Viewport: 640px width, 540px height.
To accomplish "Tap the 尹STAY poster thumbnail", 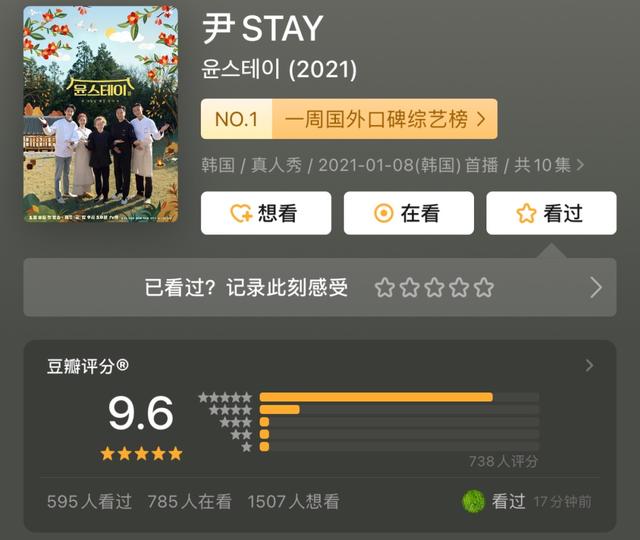I will (x=101, y=114).
